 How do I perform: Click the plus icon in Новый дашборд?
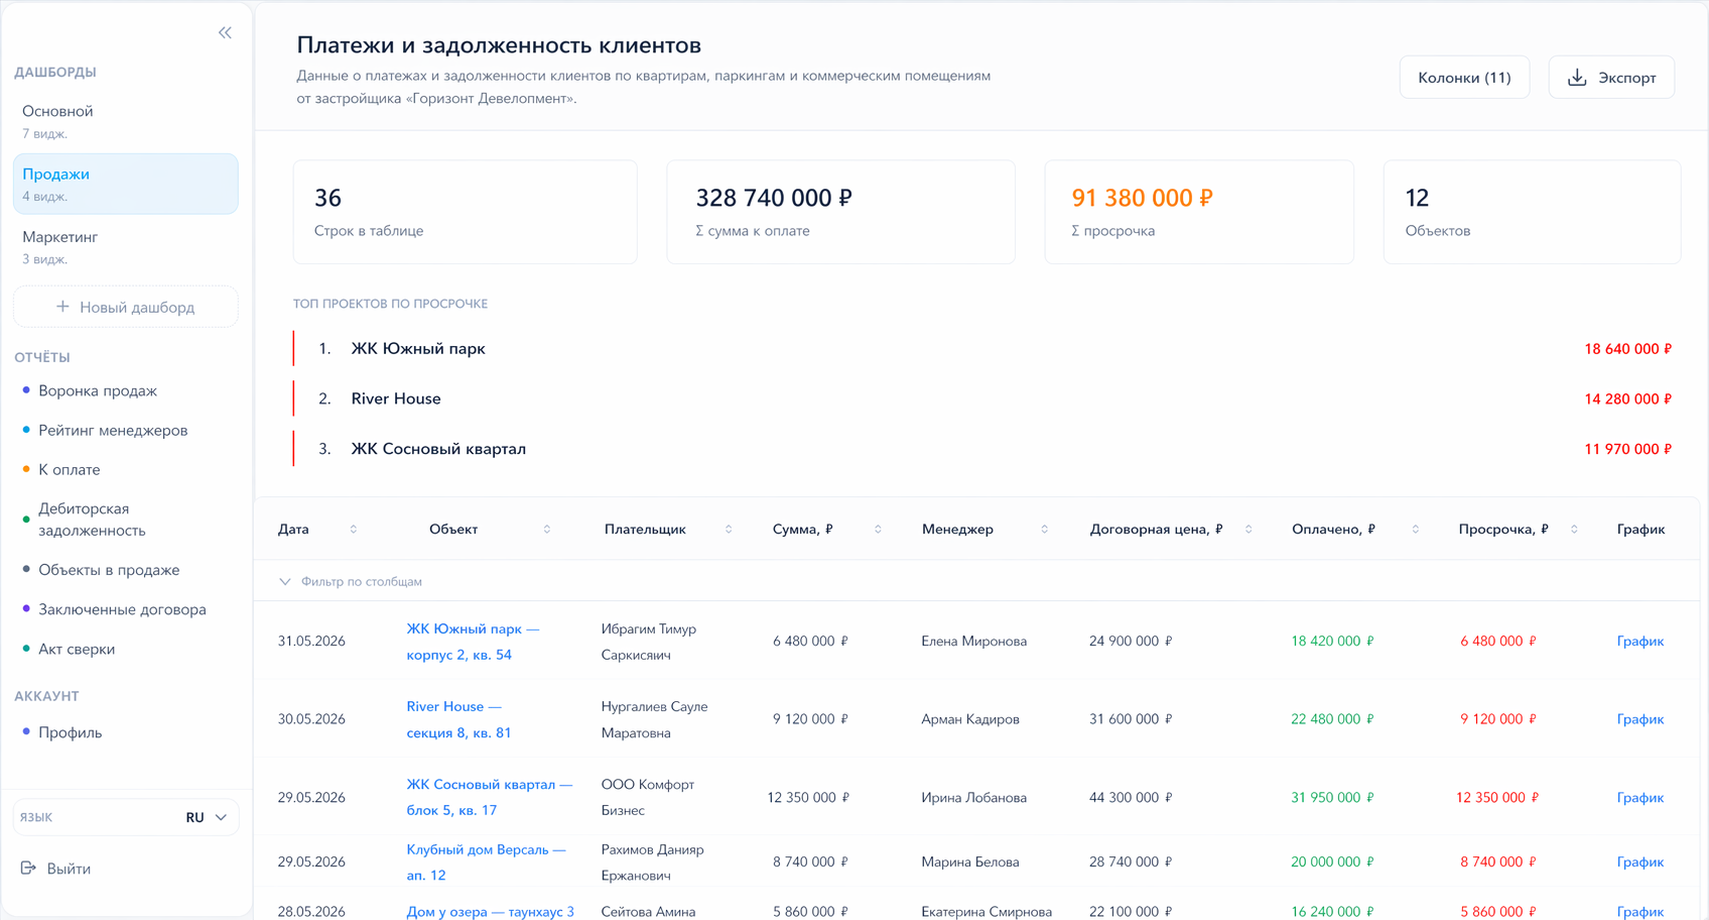62,307
